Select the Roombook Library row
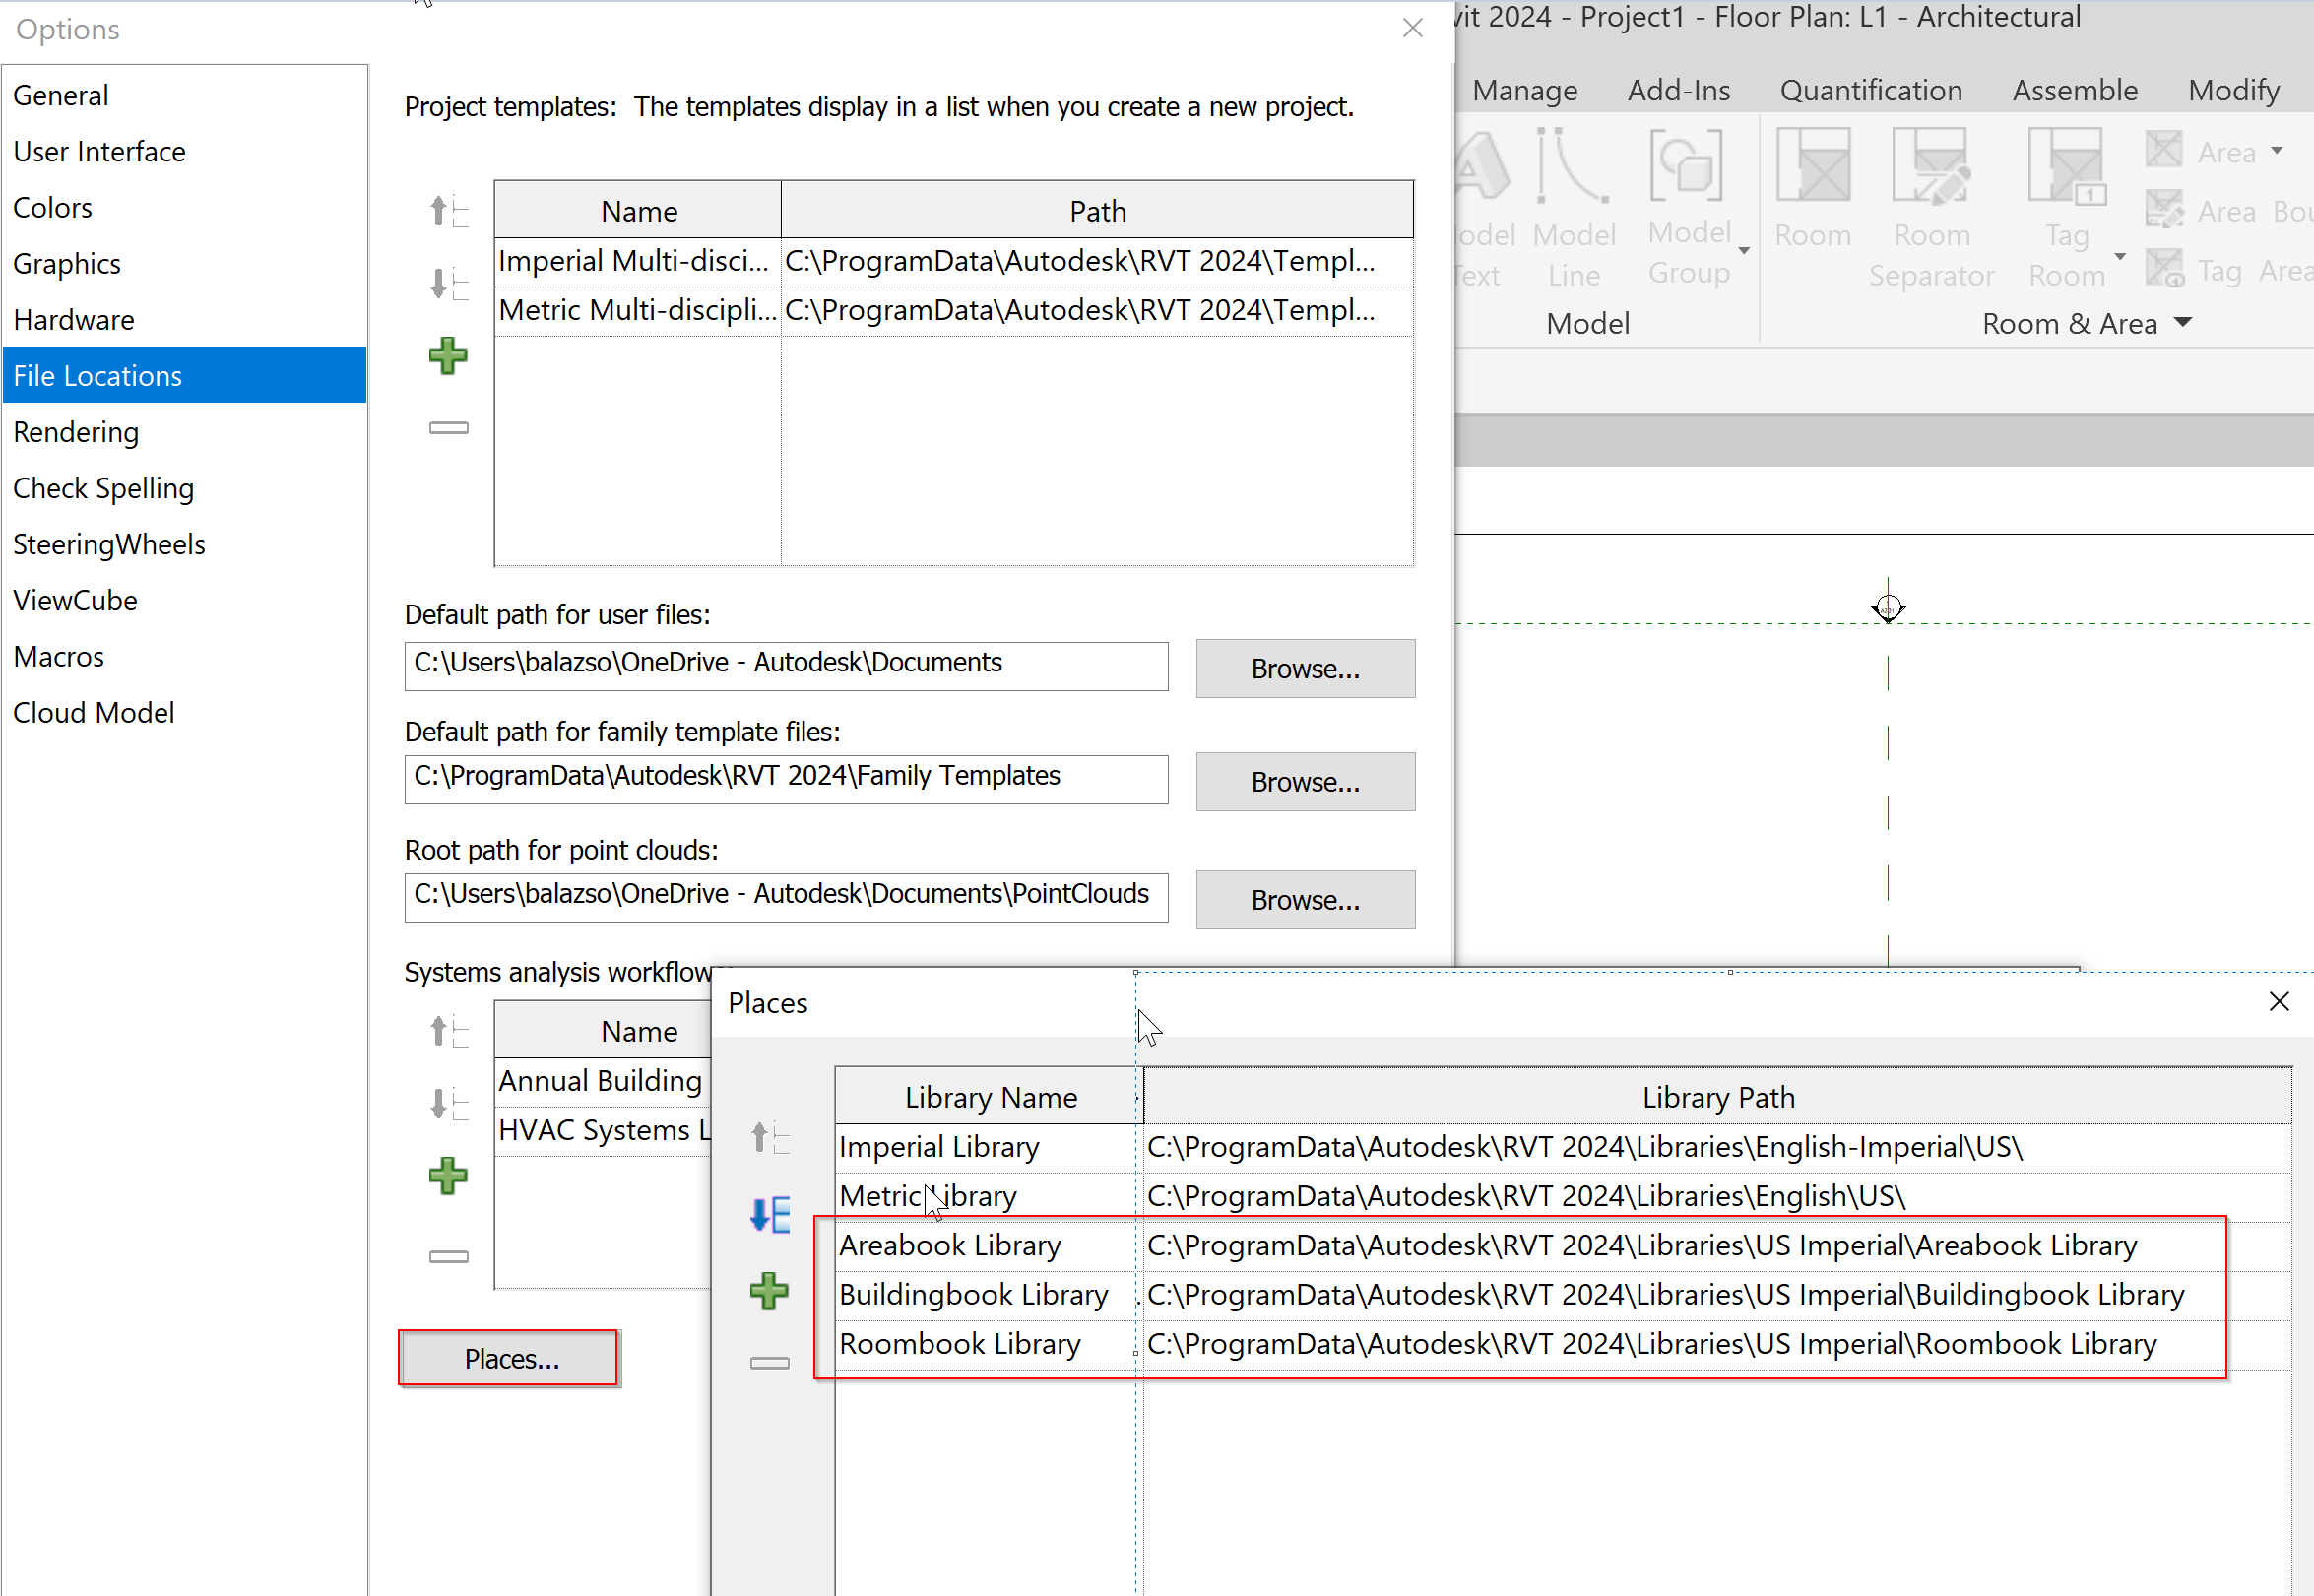This screenshot has height=1596, width=2314. (960, 1344)
